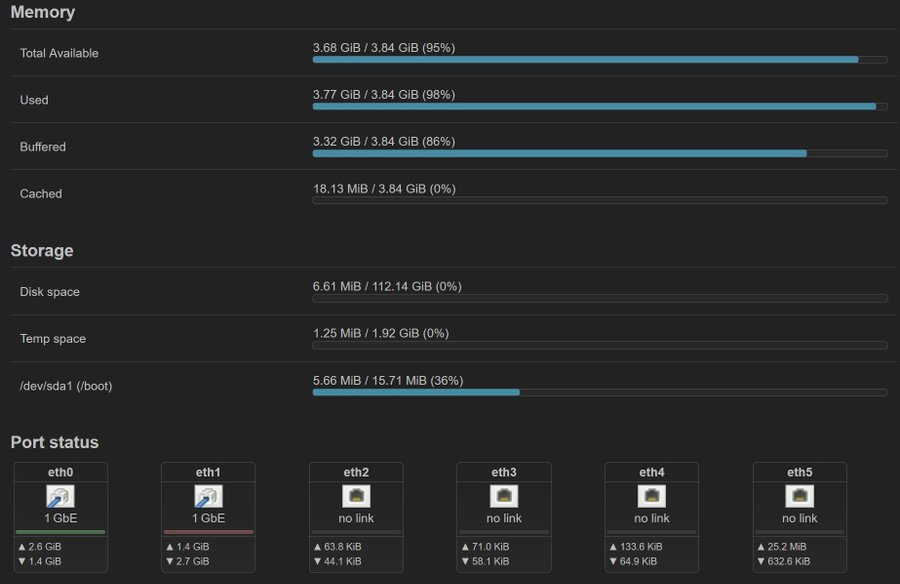Click the eth0 connected port icon

(x=60, y=497)
